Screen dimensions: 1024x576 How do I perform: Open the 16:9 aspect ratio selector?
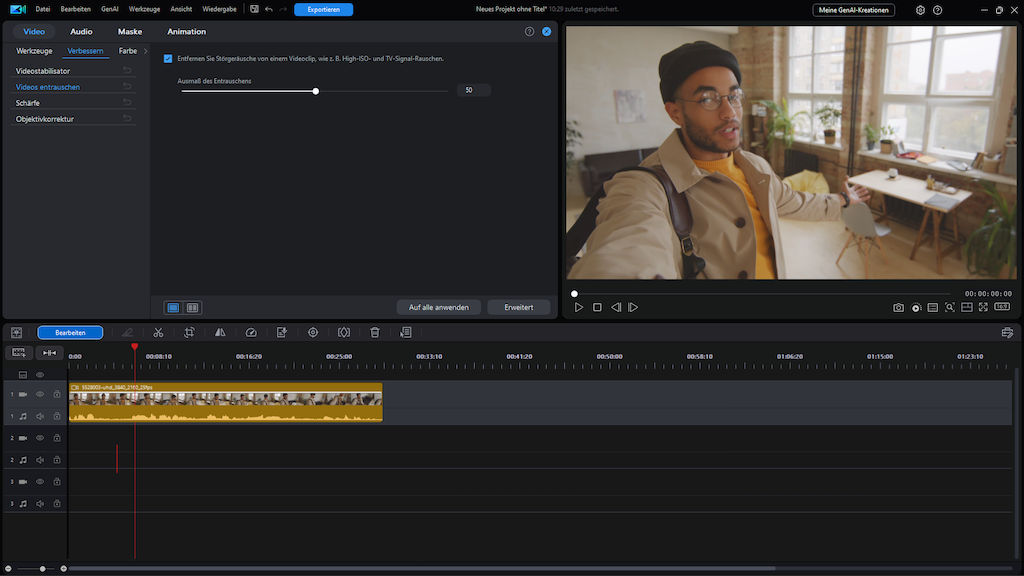1002,307
